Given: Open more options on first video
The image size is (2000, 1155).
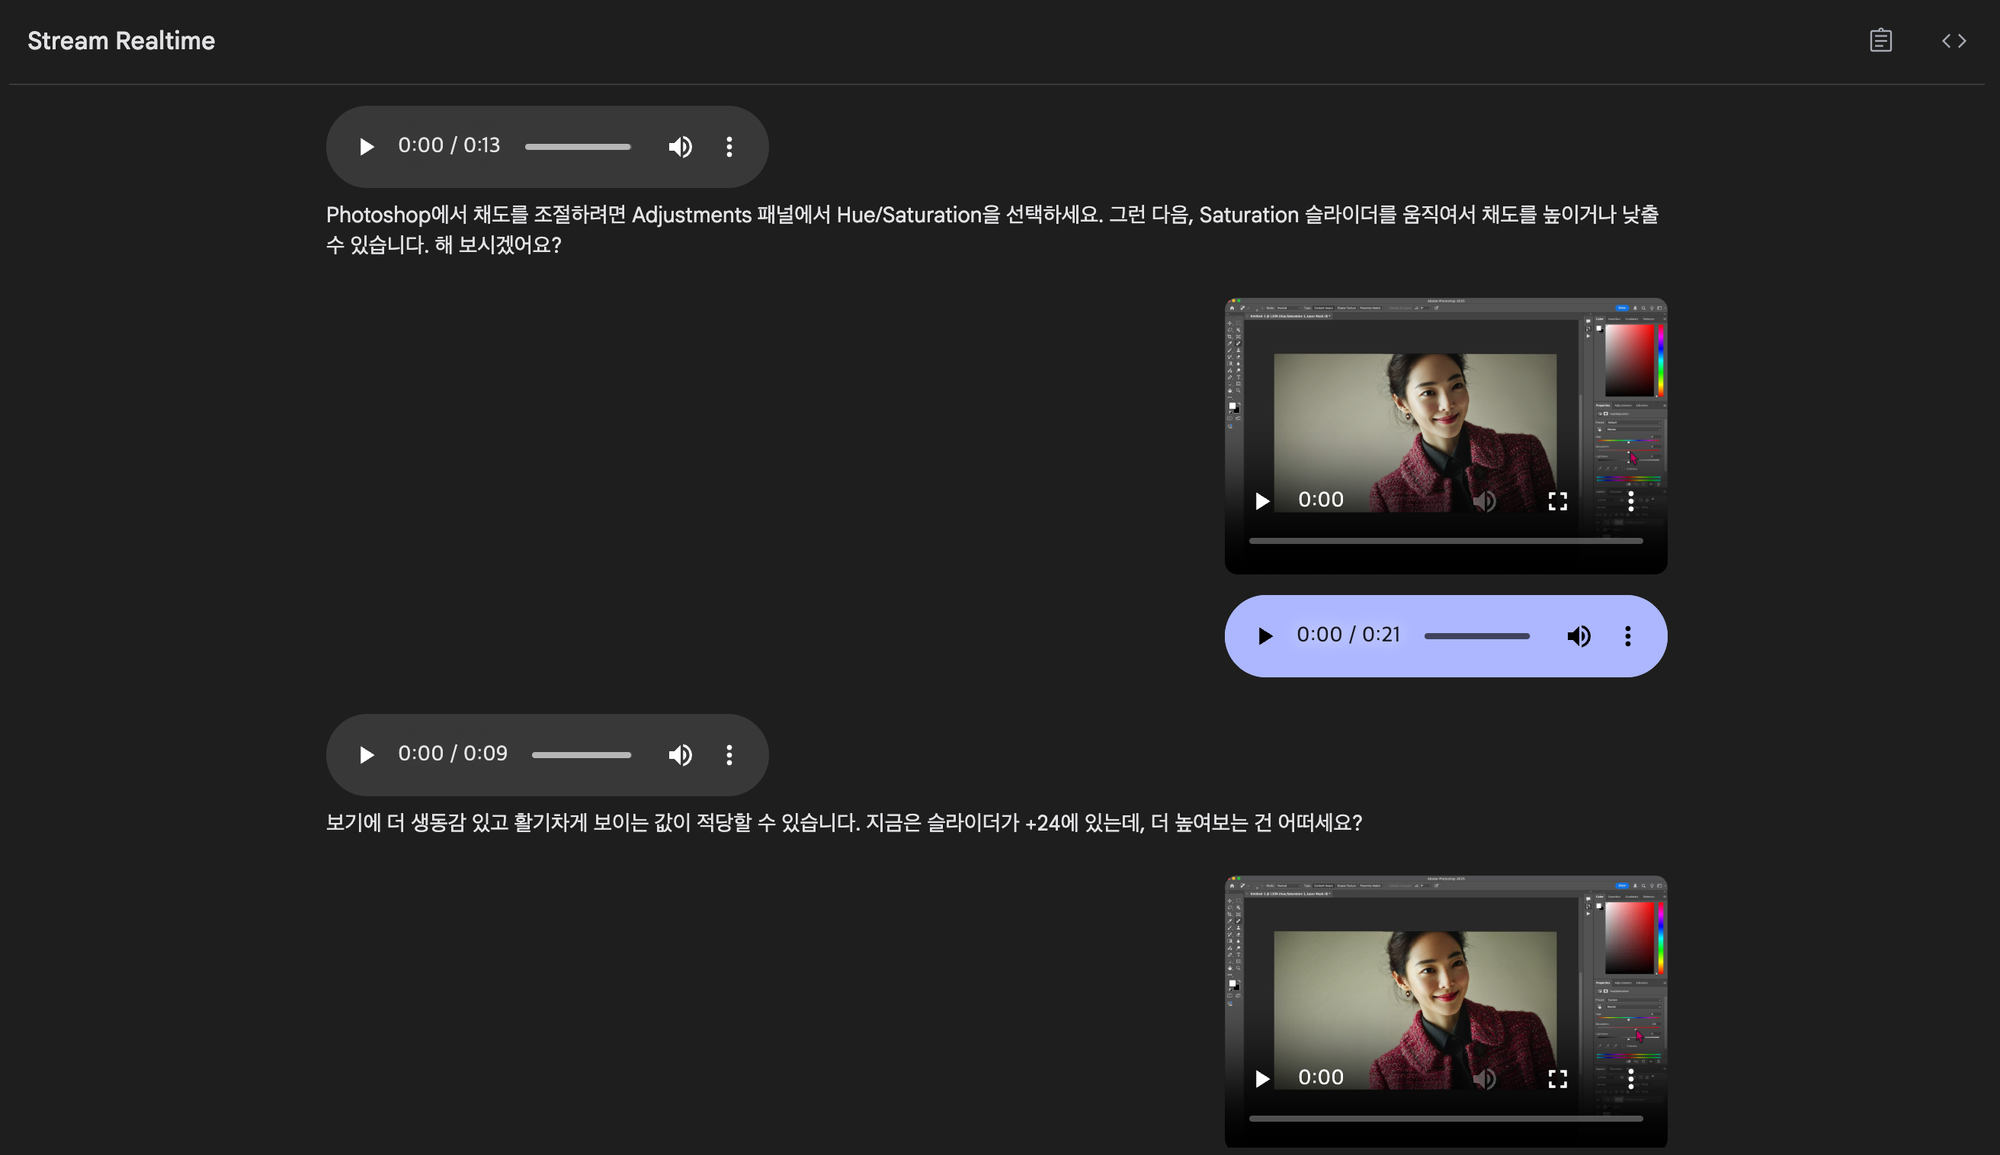Looking at the screenshot, I should click(x=1630, y=501).
